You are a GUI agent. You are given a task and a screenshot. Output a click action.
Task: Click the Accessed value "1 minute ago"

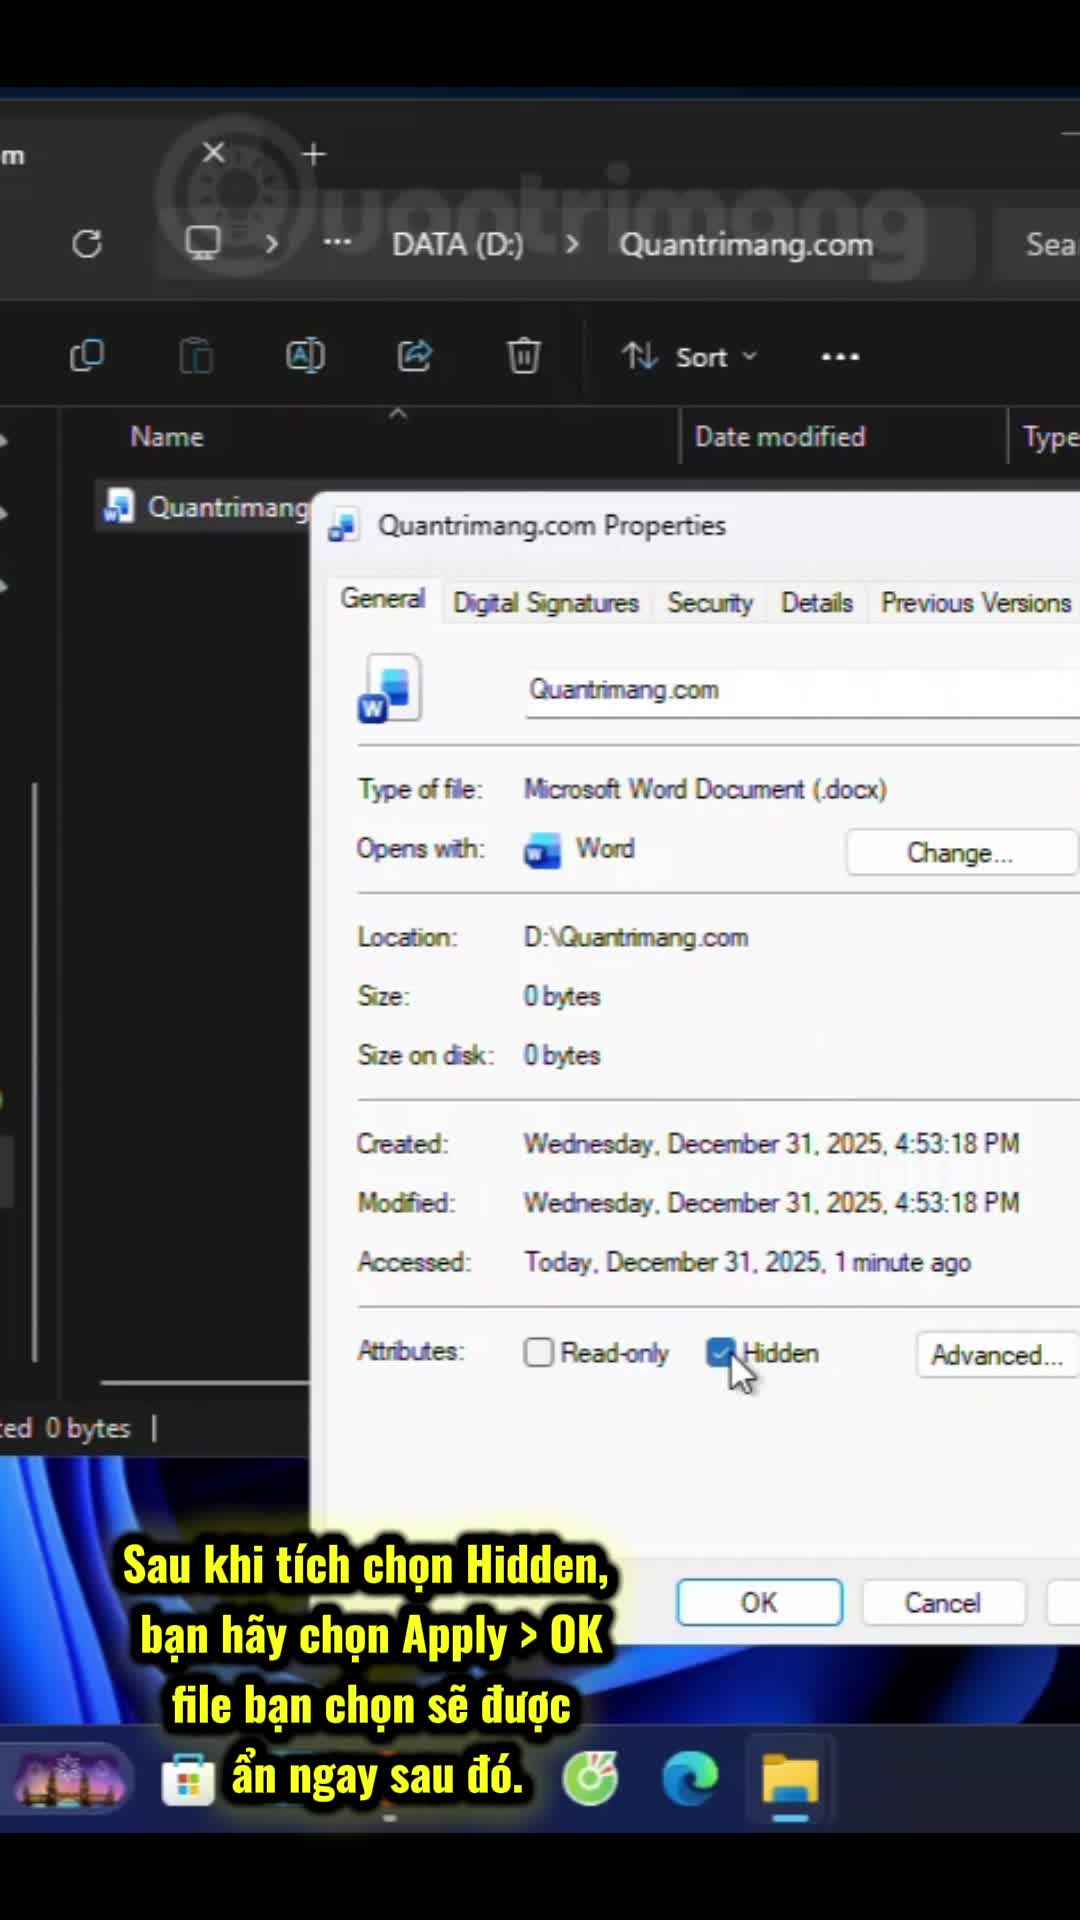pyautogui.click(x=903, y=1262)
